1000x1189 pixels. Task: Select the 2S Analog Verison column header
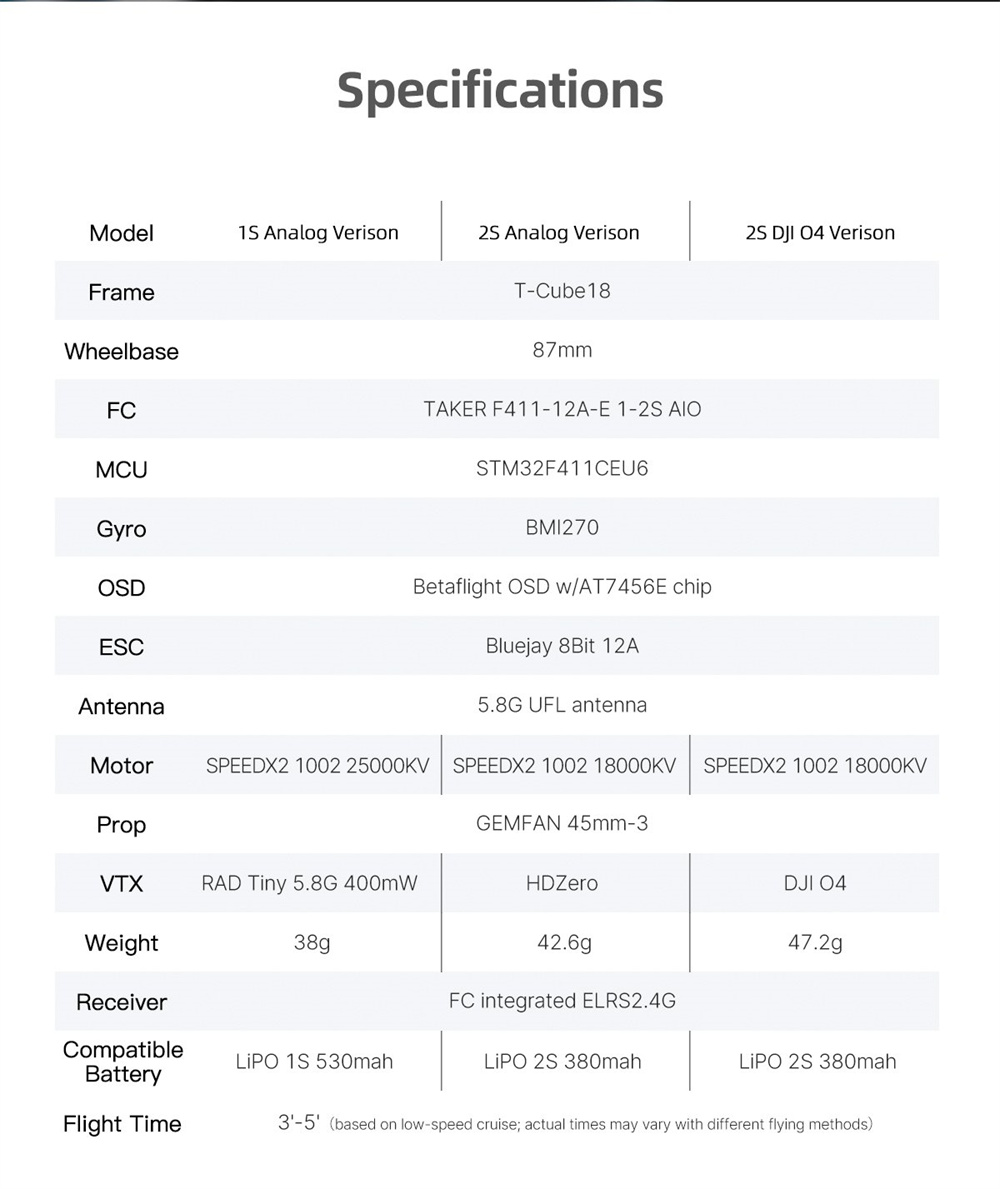click(x=559, y=233)
